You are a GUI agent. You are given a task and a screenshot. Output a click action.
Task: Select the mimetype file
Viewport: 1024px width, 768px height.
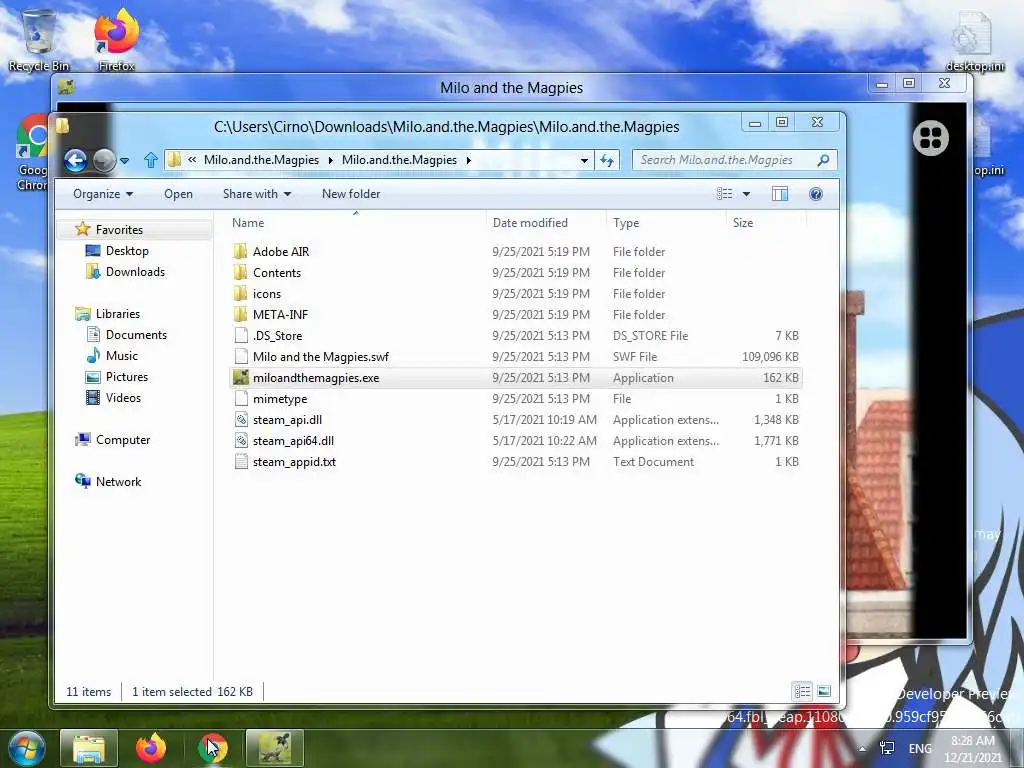coord(280,399)
